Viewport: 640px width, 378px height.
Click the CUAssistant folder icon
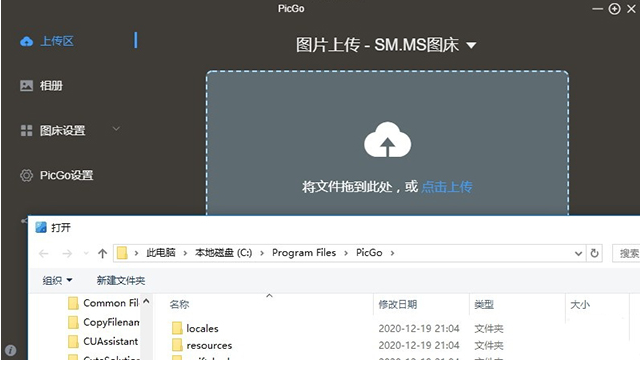73,341
